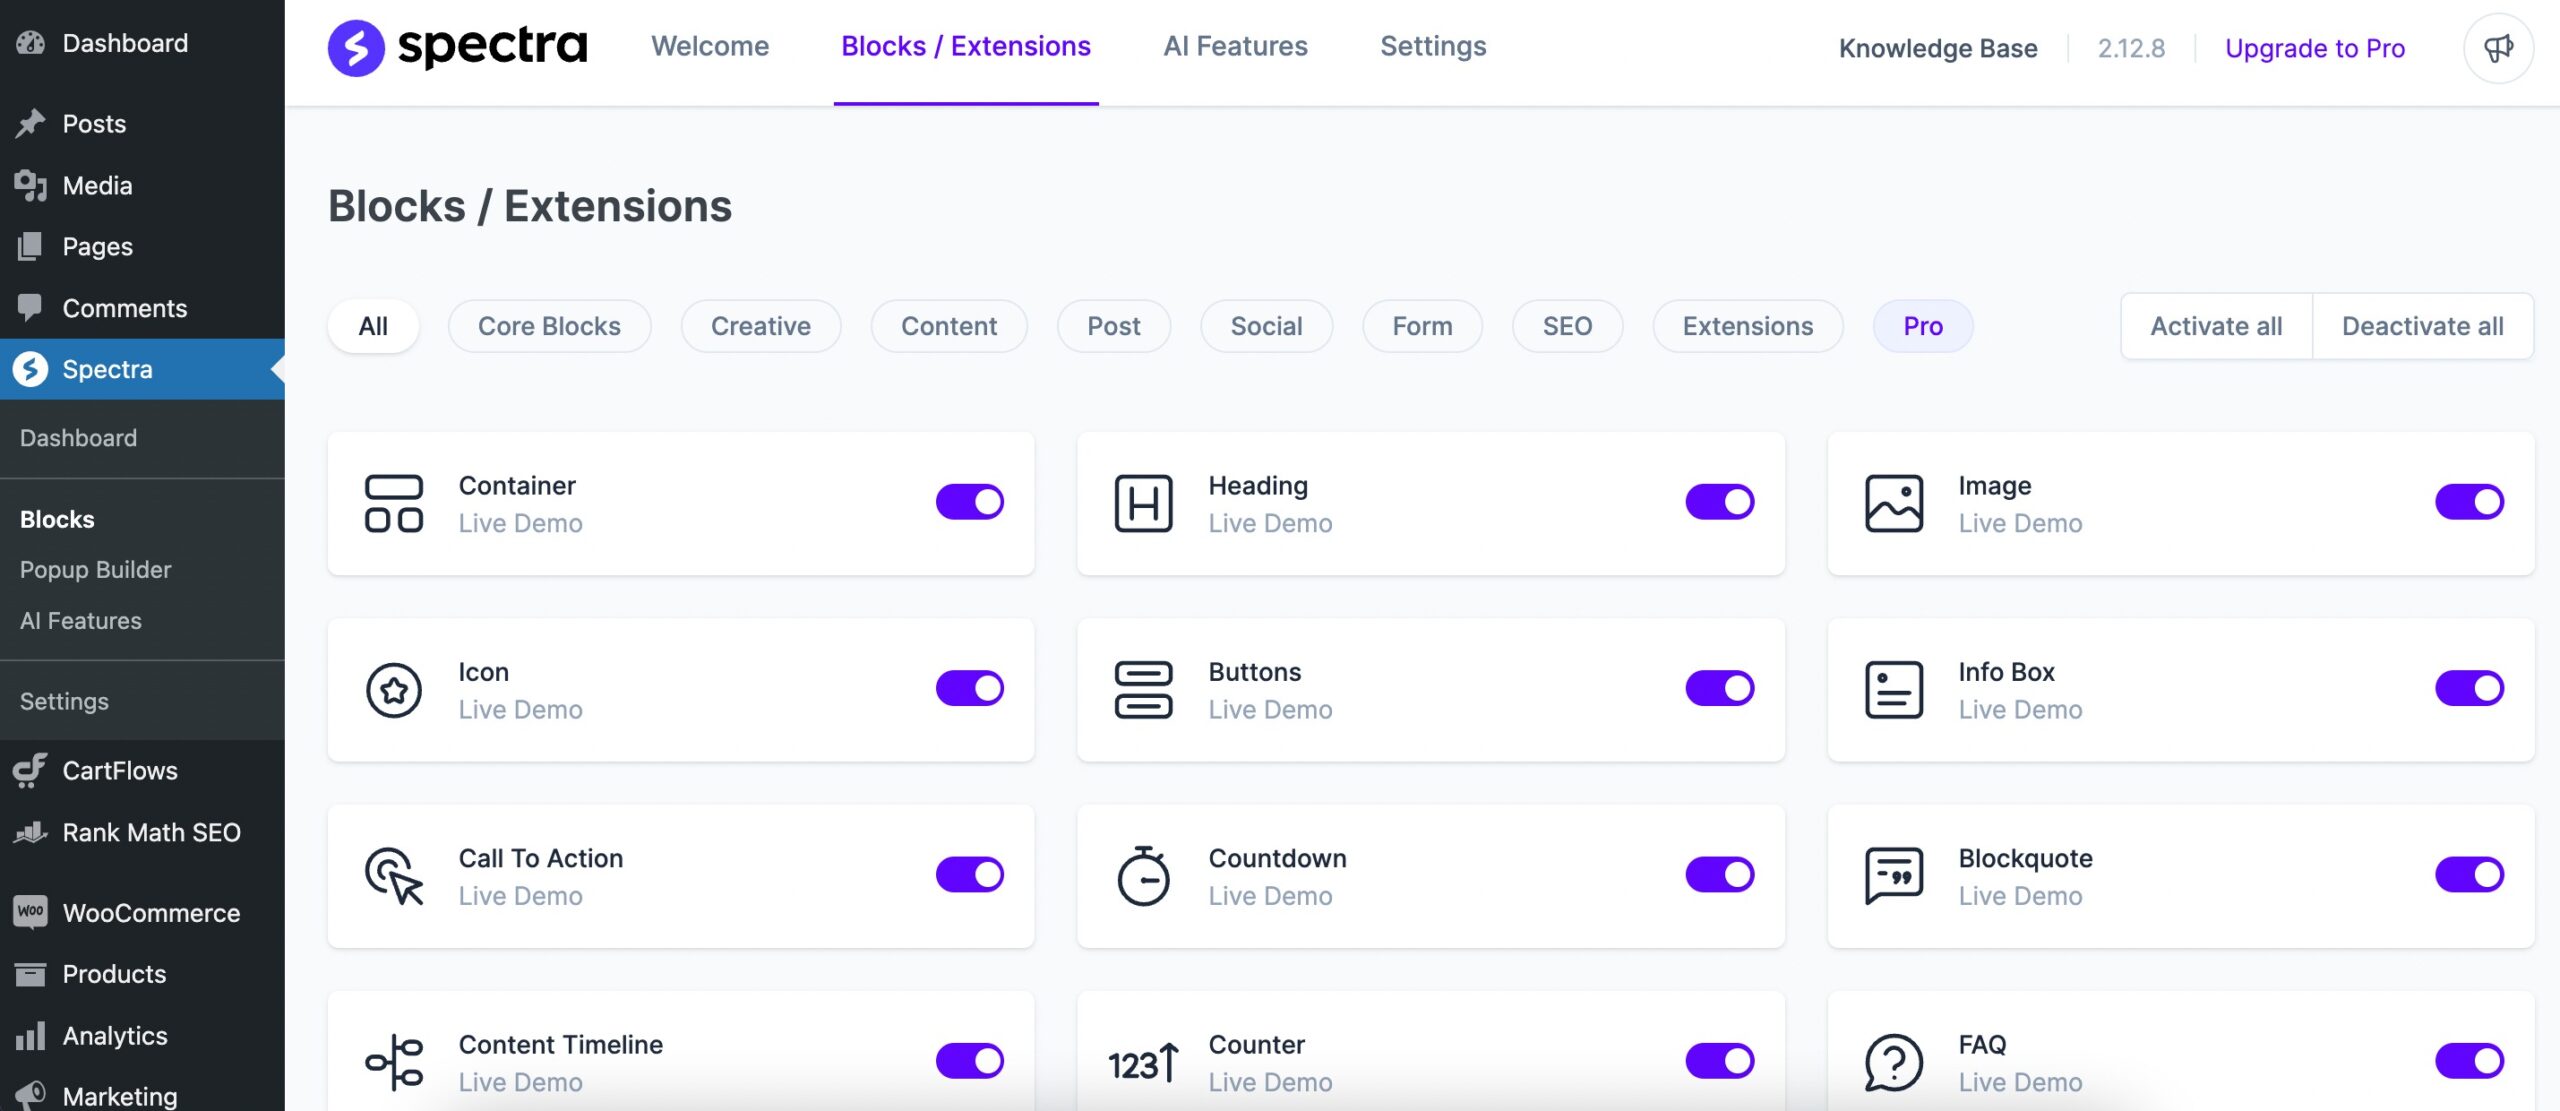Click the FAQ question mark icon
The width and height of the screenshot is (2560, 1111).
pos(1894,1062)
